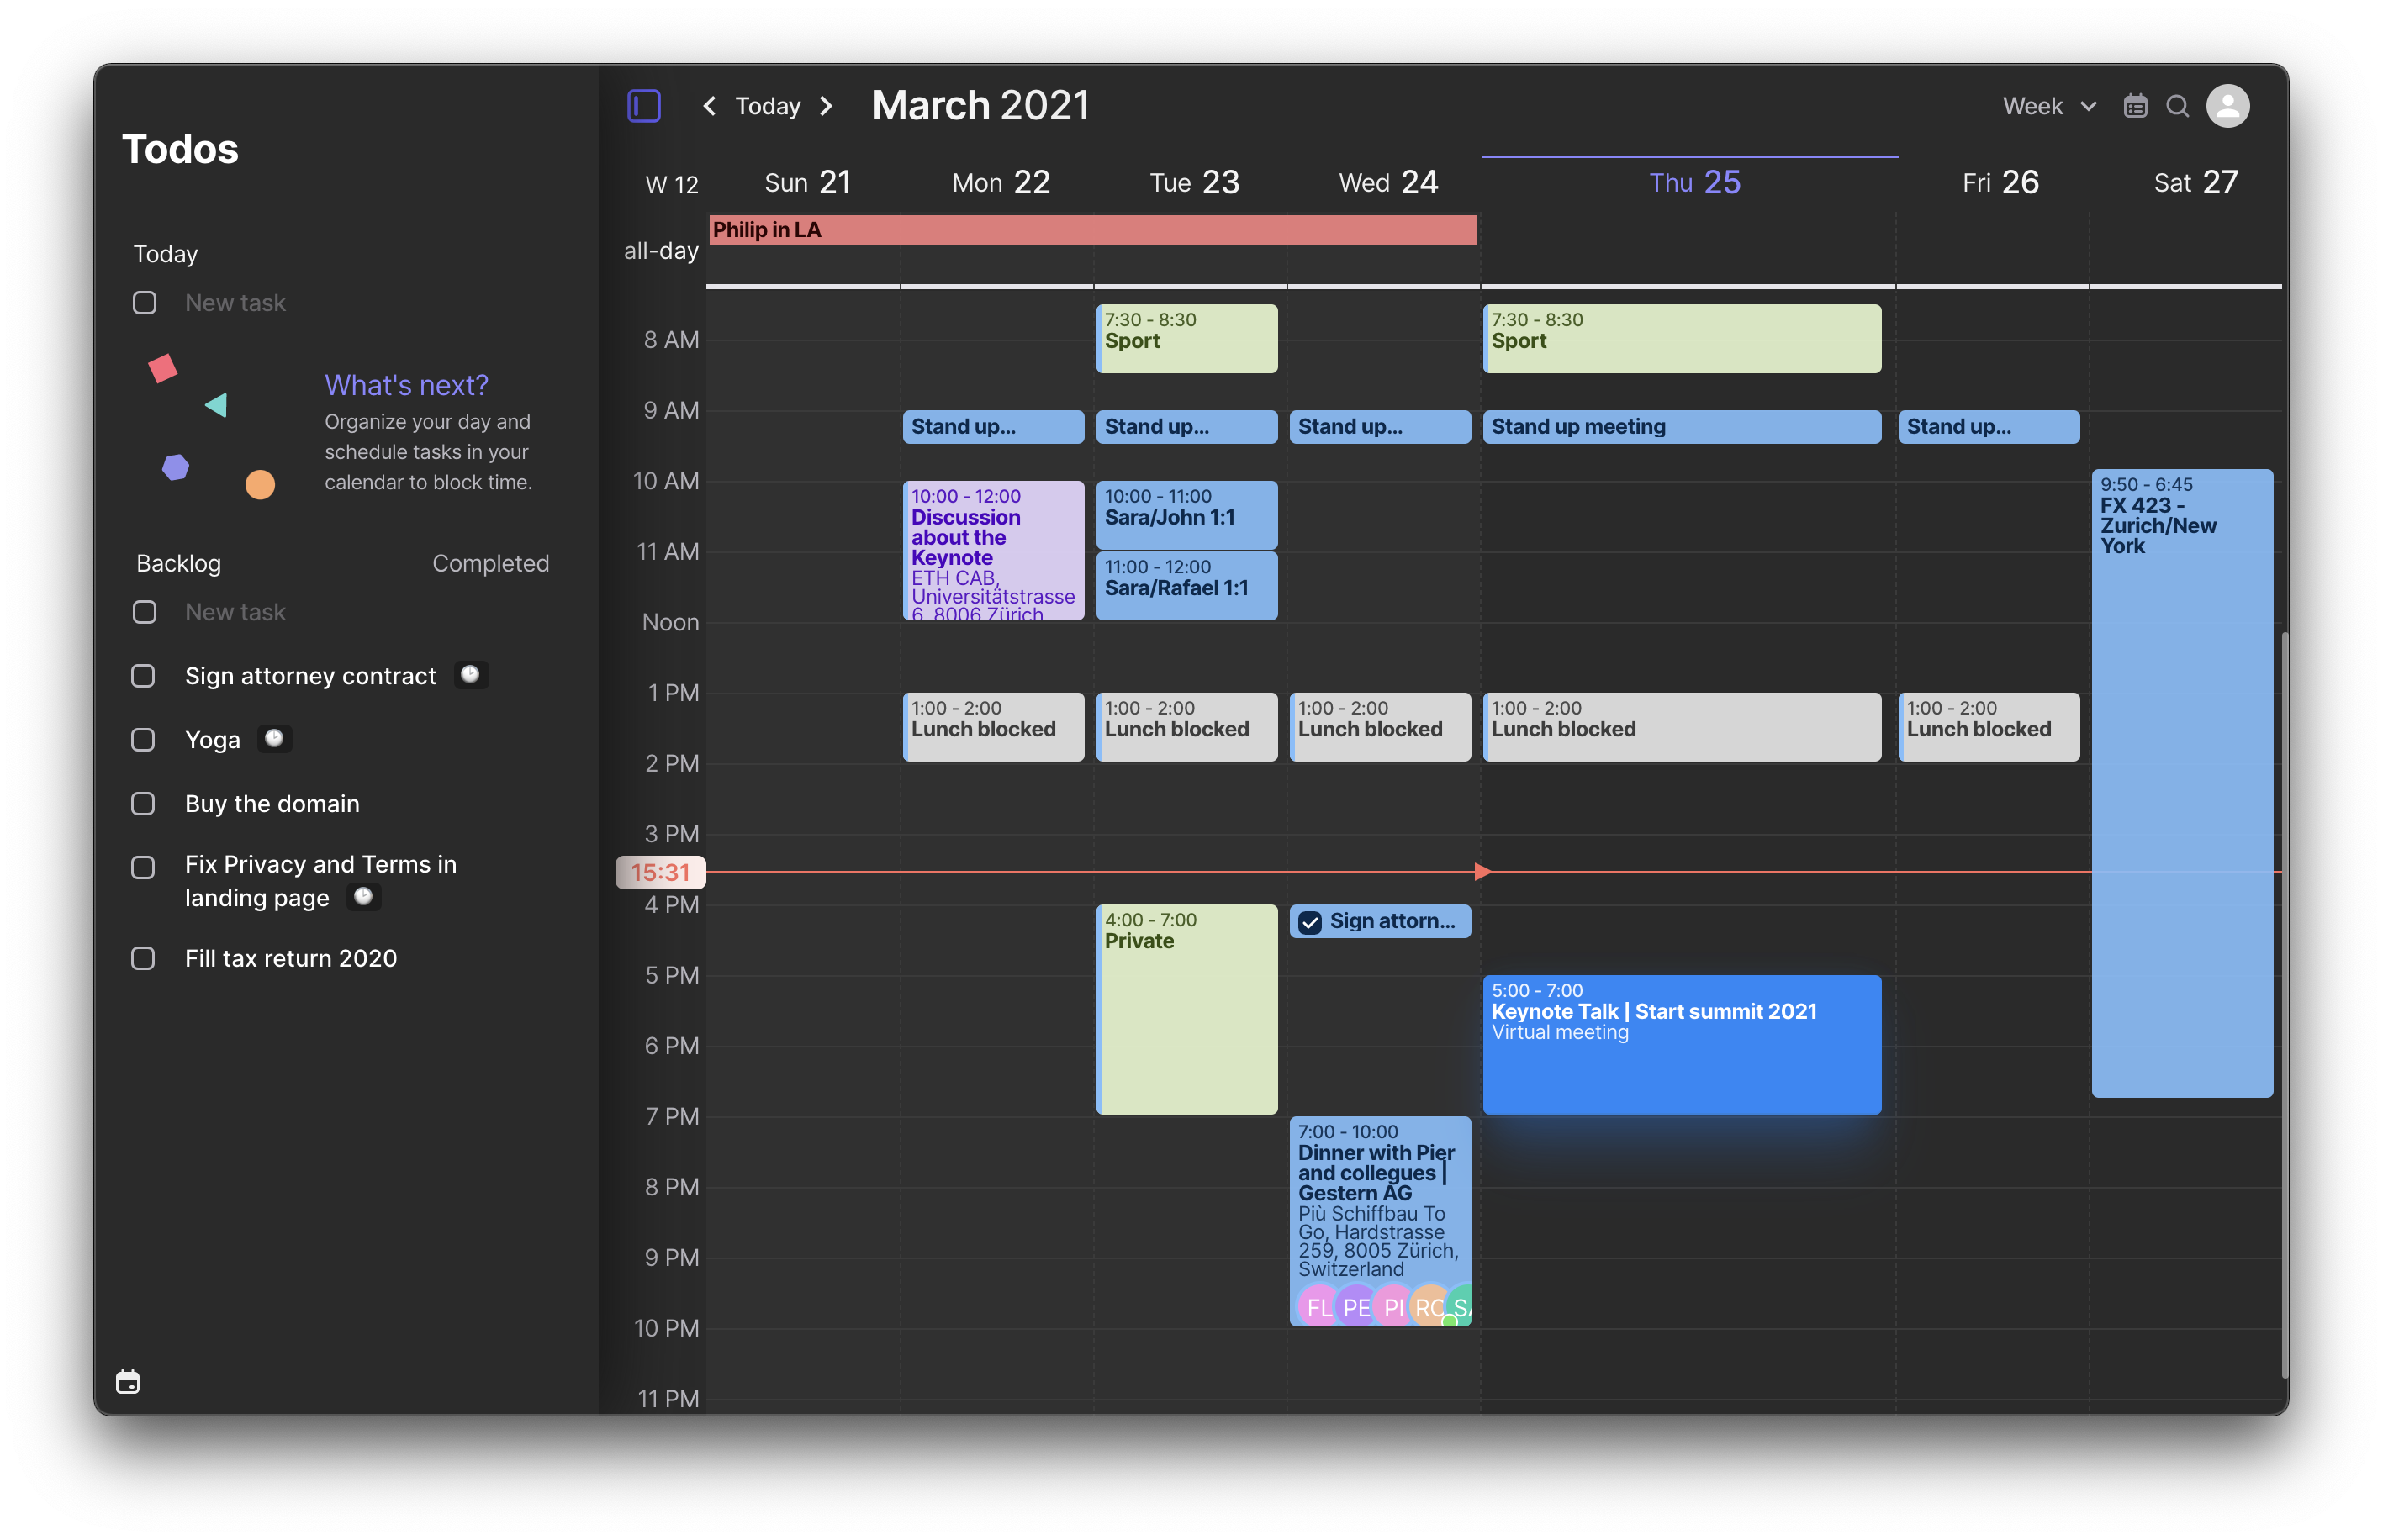Check off Fix Privacy and Terms todo

pyautogui.click(x=144, y=867)
